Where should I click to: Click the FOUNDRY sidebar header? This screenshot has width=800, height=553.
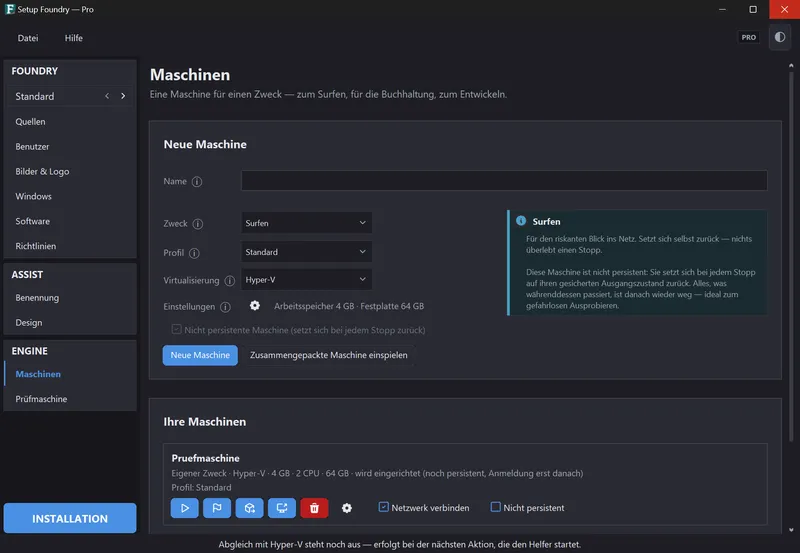tap(35, 71)
